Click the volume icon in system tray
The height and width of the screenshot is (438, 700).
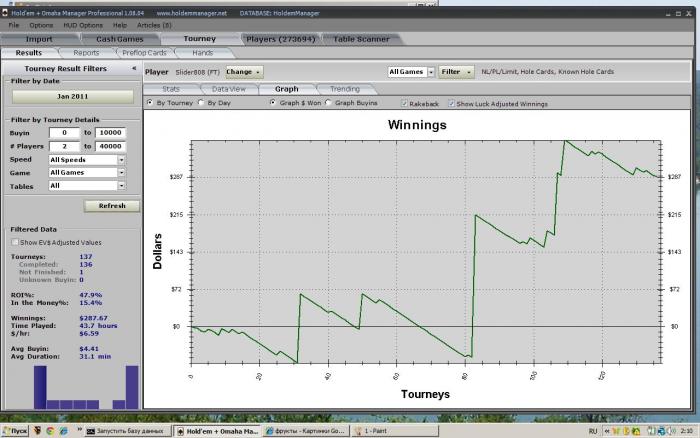click(671, 431)
